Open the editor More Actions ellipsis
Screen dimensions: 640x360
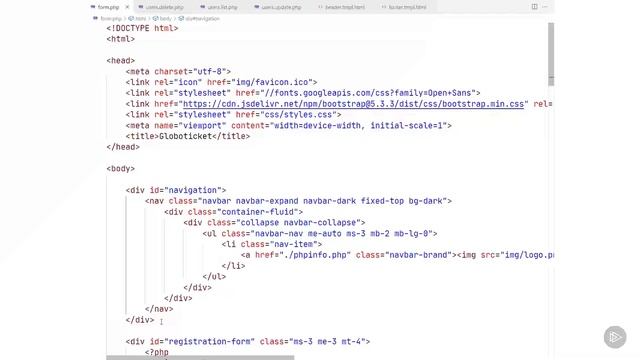(545, 7)
